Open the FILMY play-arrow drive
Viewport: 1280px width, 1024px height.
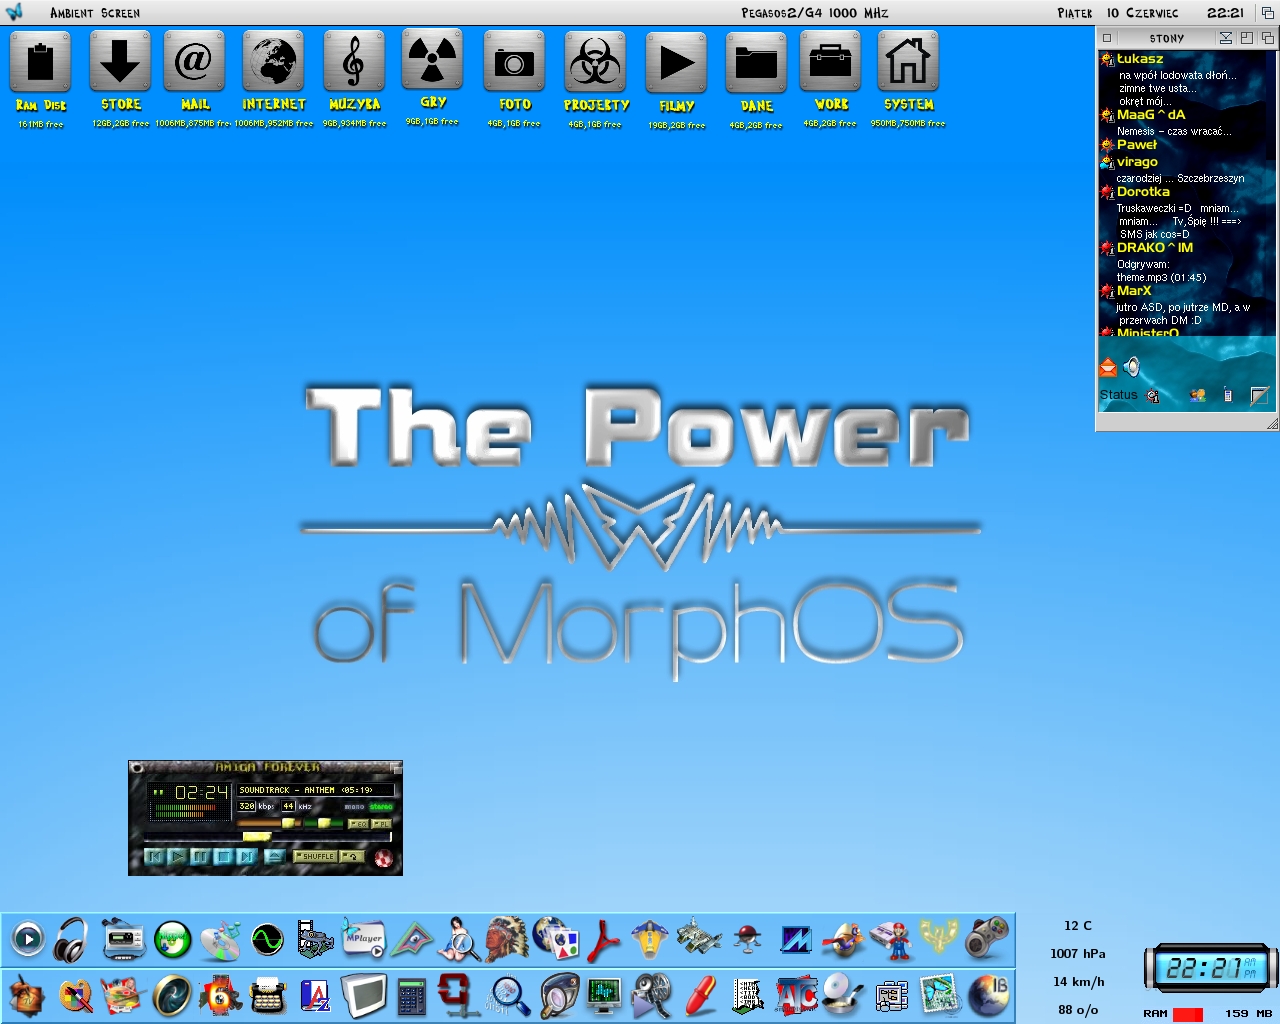click(676, 62)
